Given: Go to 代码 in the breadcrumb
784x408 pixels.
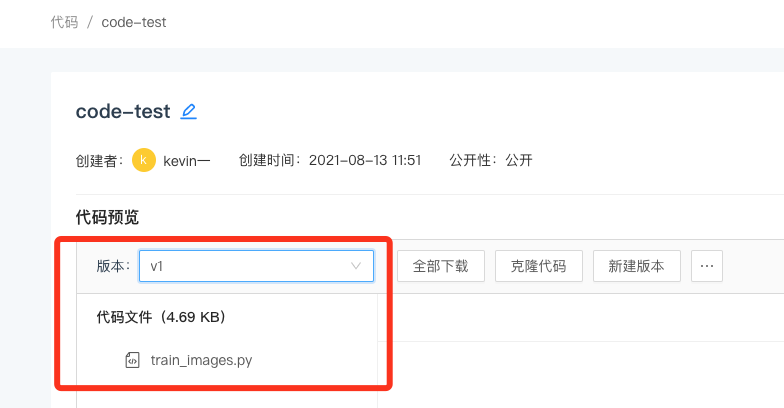Looking at the screenshot, I should point(64,22).
